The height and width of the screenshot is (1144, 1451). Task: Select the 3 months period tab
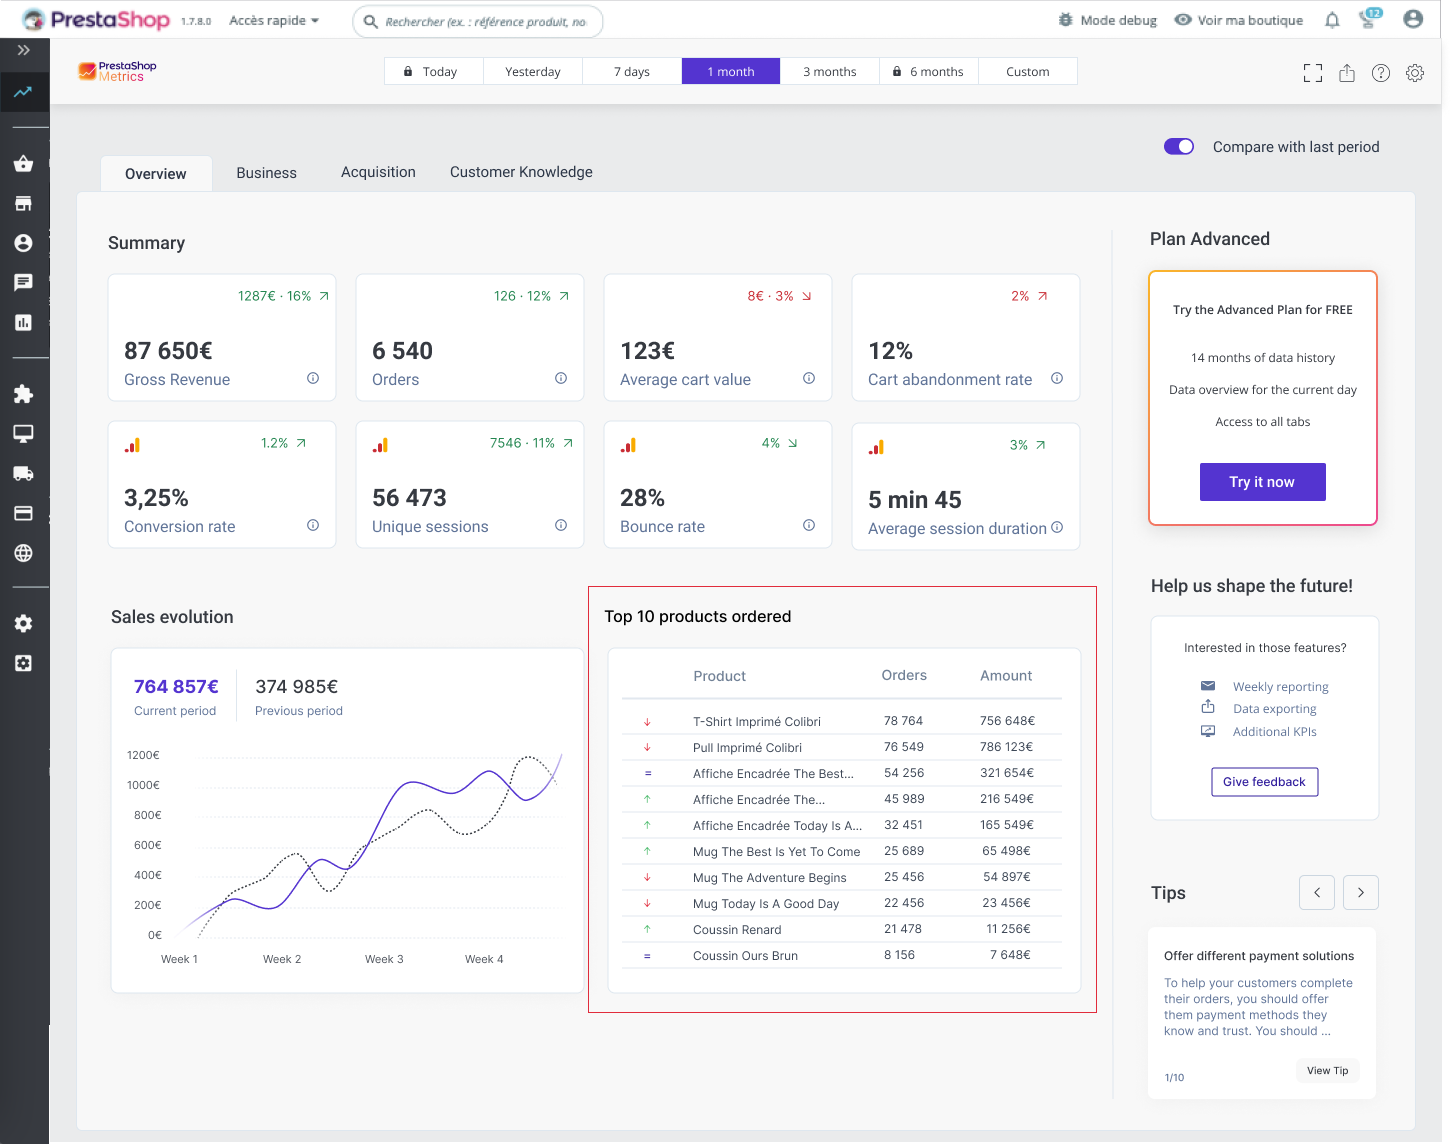click(x=829, y=72)
